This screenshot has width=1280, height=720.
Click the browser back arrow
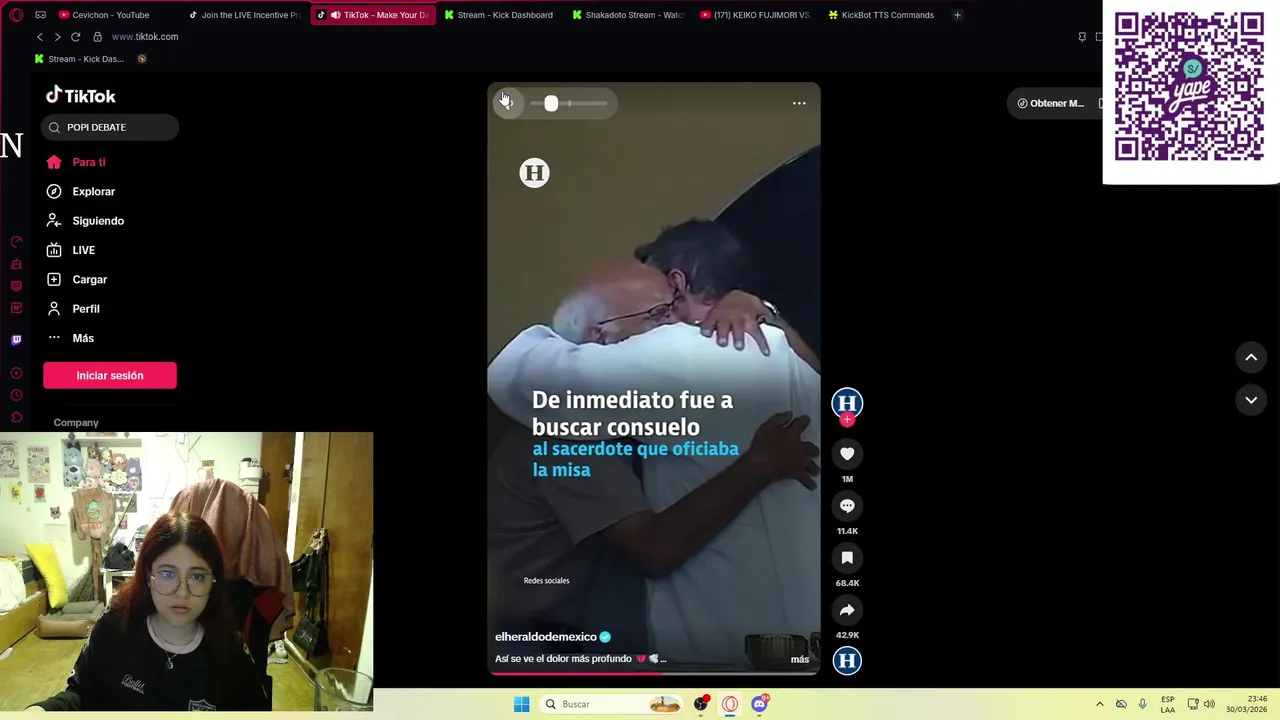tap(40, 37)
